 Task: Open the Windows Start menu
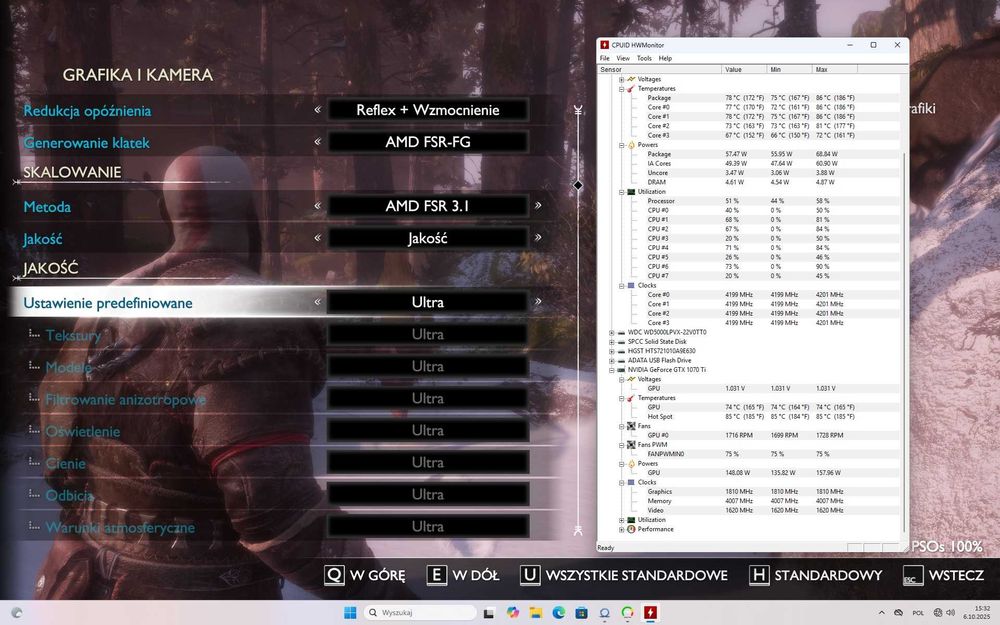coord(350,612)
